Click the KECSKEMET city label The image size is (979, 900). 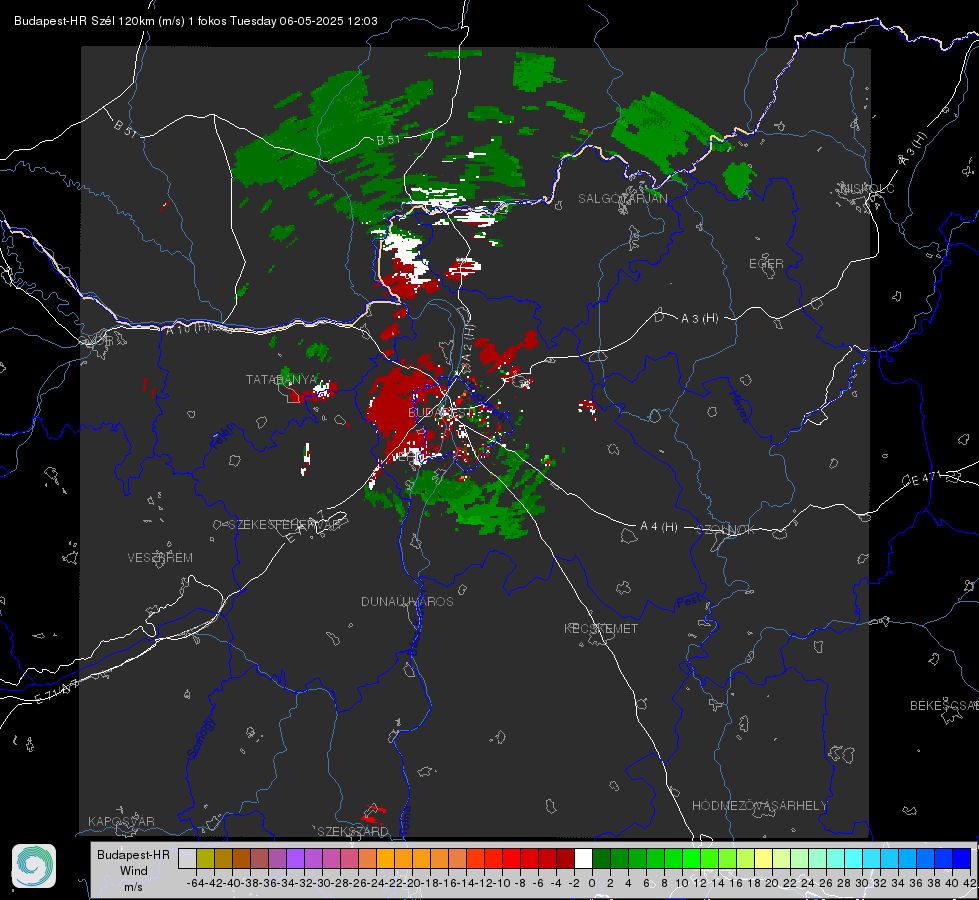tap(601, 628)
